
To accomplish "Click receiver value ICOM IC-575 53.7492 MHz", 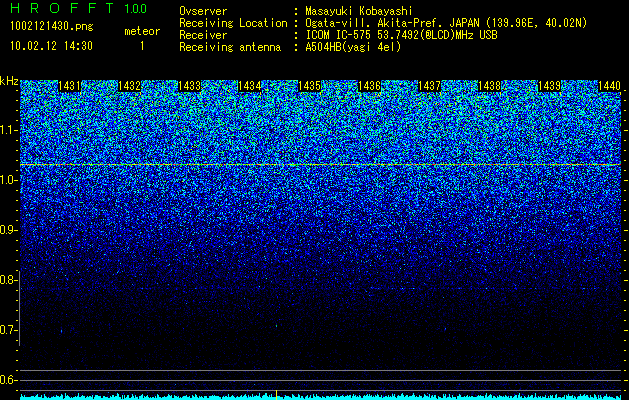I will point(401,35).
